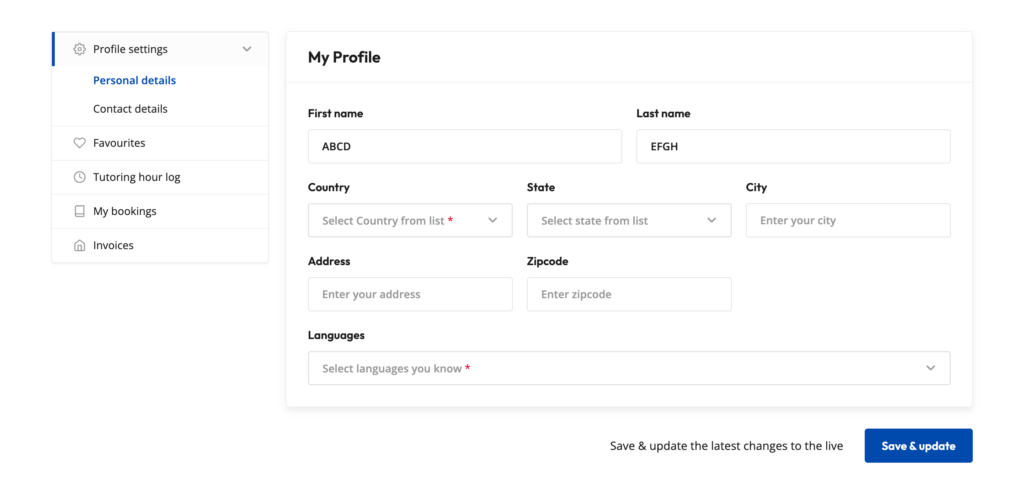Click the Tutoring hour log clock icon
Viewport: 1024px width, 489px height.
[80, 177]
